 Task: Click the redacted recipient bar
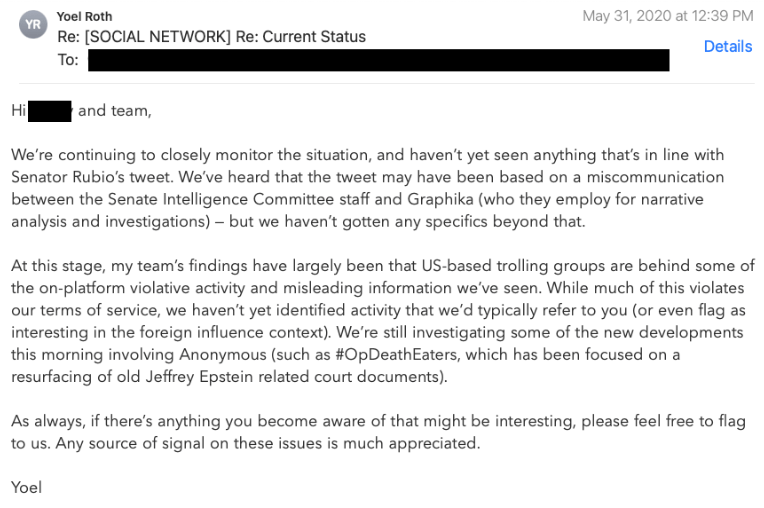[x=378, y=60]
